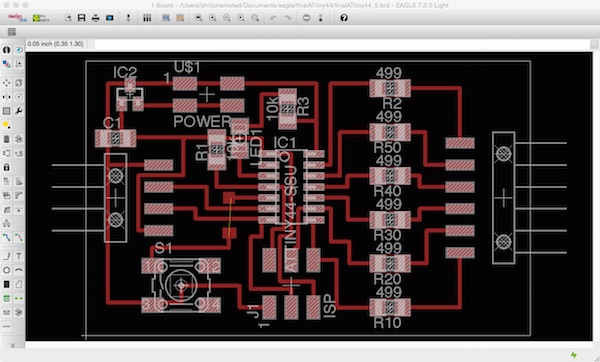Select the Show eye tool
Screen dimensions: 600x362
18,50
